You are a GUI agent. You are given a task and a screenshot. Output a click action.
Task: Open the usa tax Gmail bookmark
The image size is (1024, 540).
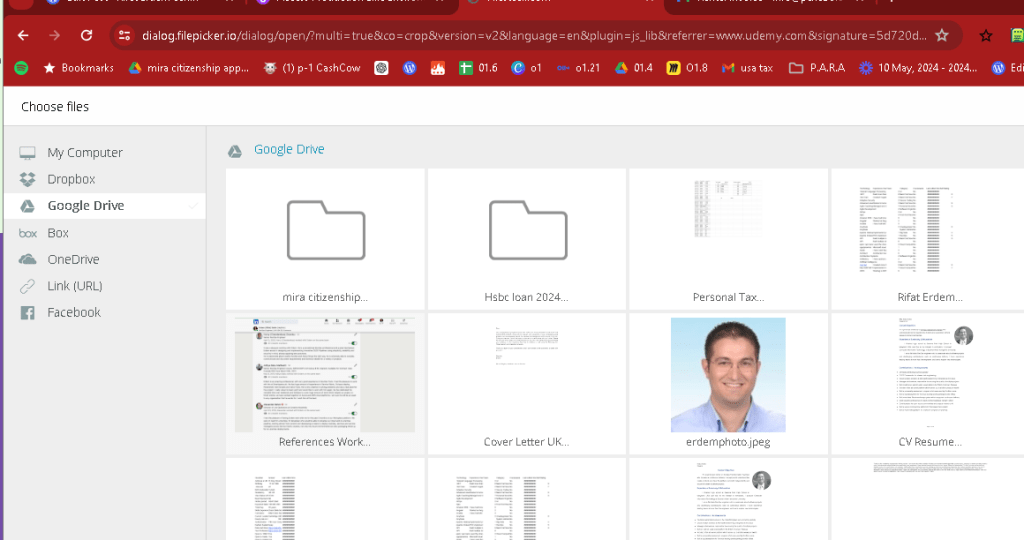point(748,68)
